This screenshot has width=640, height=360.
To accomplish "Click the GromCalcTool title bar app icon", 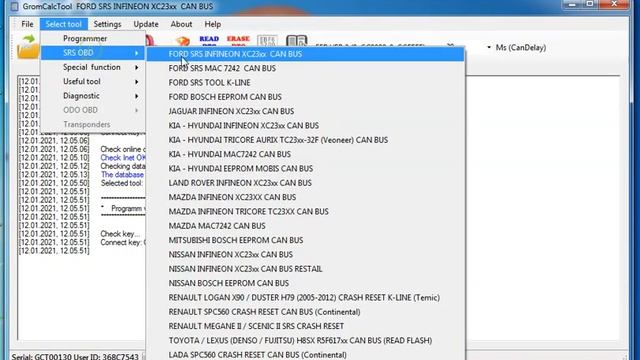I will [x=14, y=7].
